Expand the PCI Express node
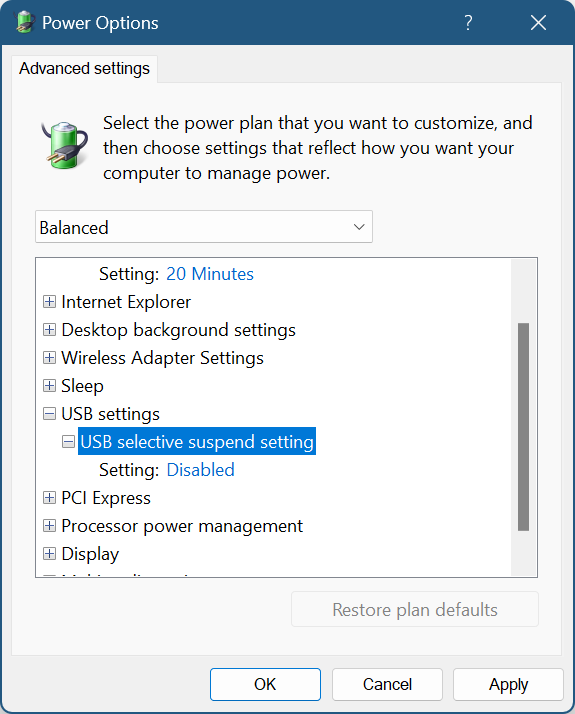The height and width of the screenshot is (714, 575). (x=49, y=498)
